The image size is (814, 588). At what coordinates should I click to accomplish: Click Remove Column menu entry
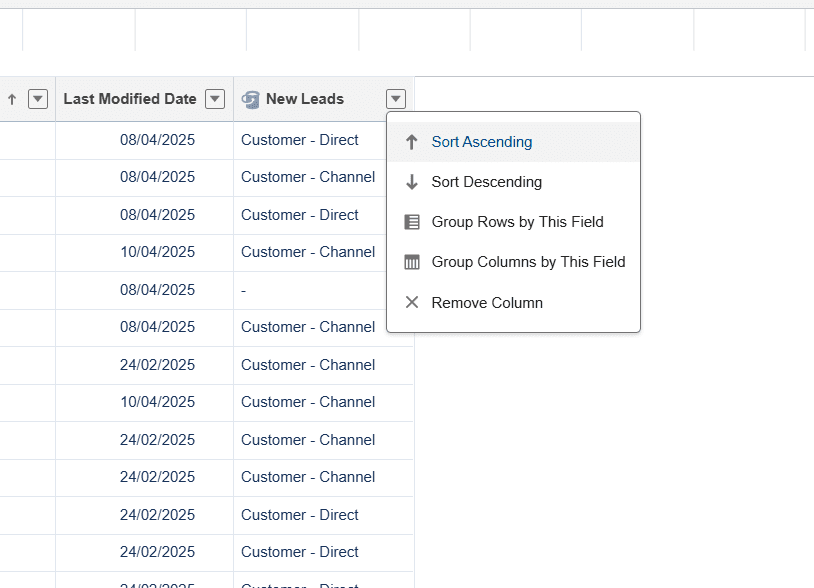[x=513, y=302]
